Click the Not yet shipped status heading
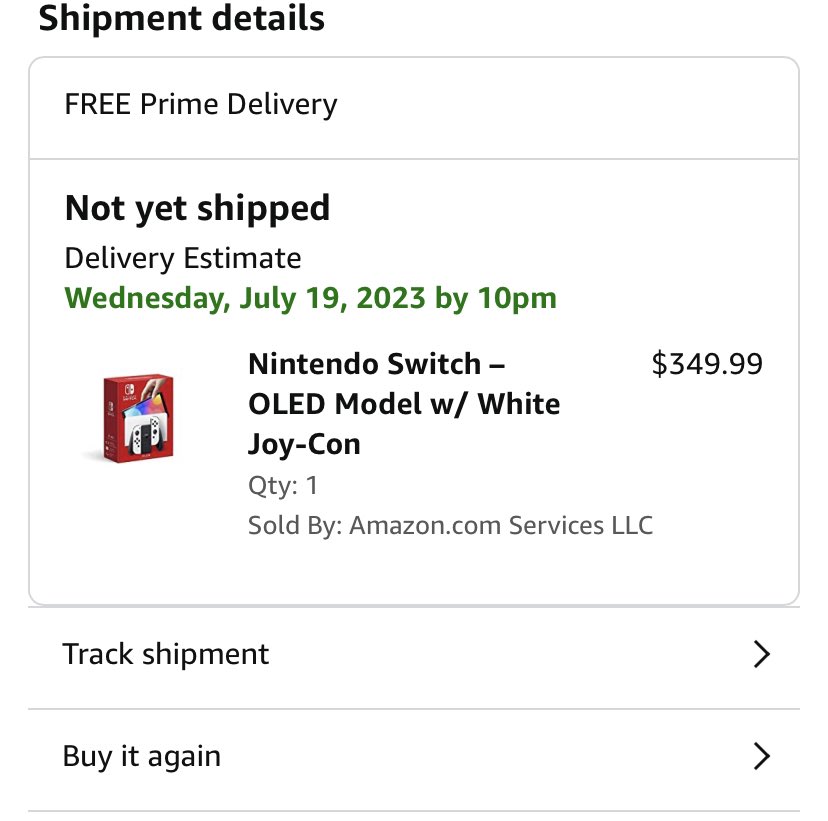 pyautogui.click(x=197, y=208)
